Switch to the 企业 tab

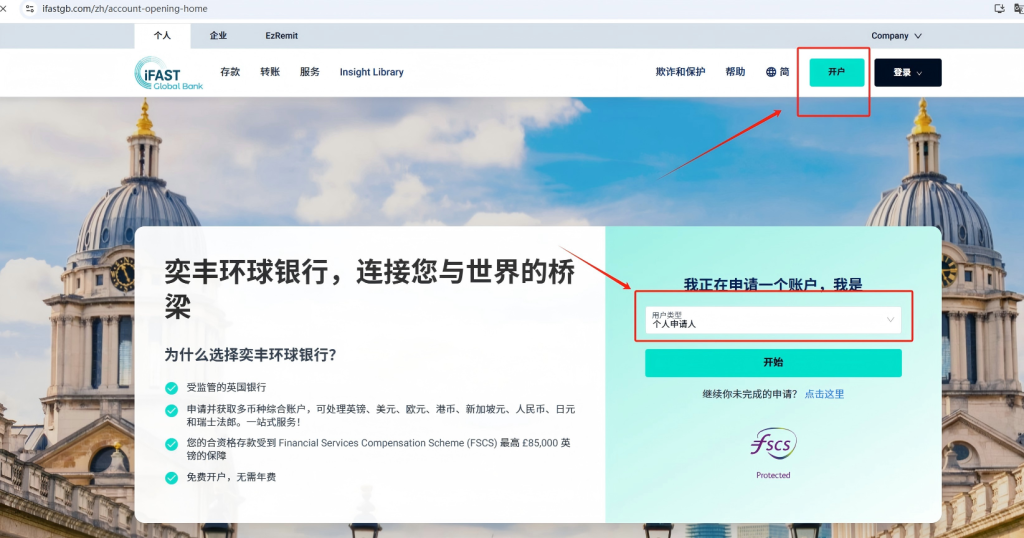(218, 36)
